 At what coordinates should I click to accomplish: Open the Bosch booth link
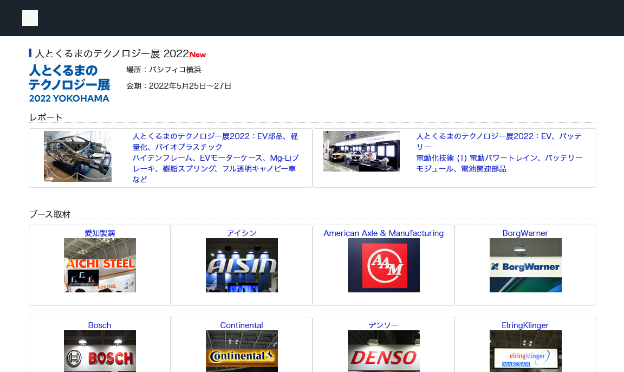[x=99, y=325]
